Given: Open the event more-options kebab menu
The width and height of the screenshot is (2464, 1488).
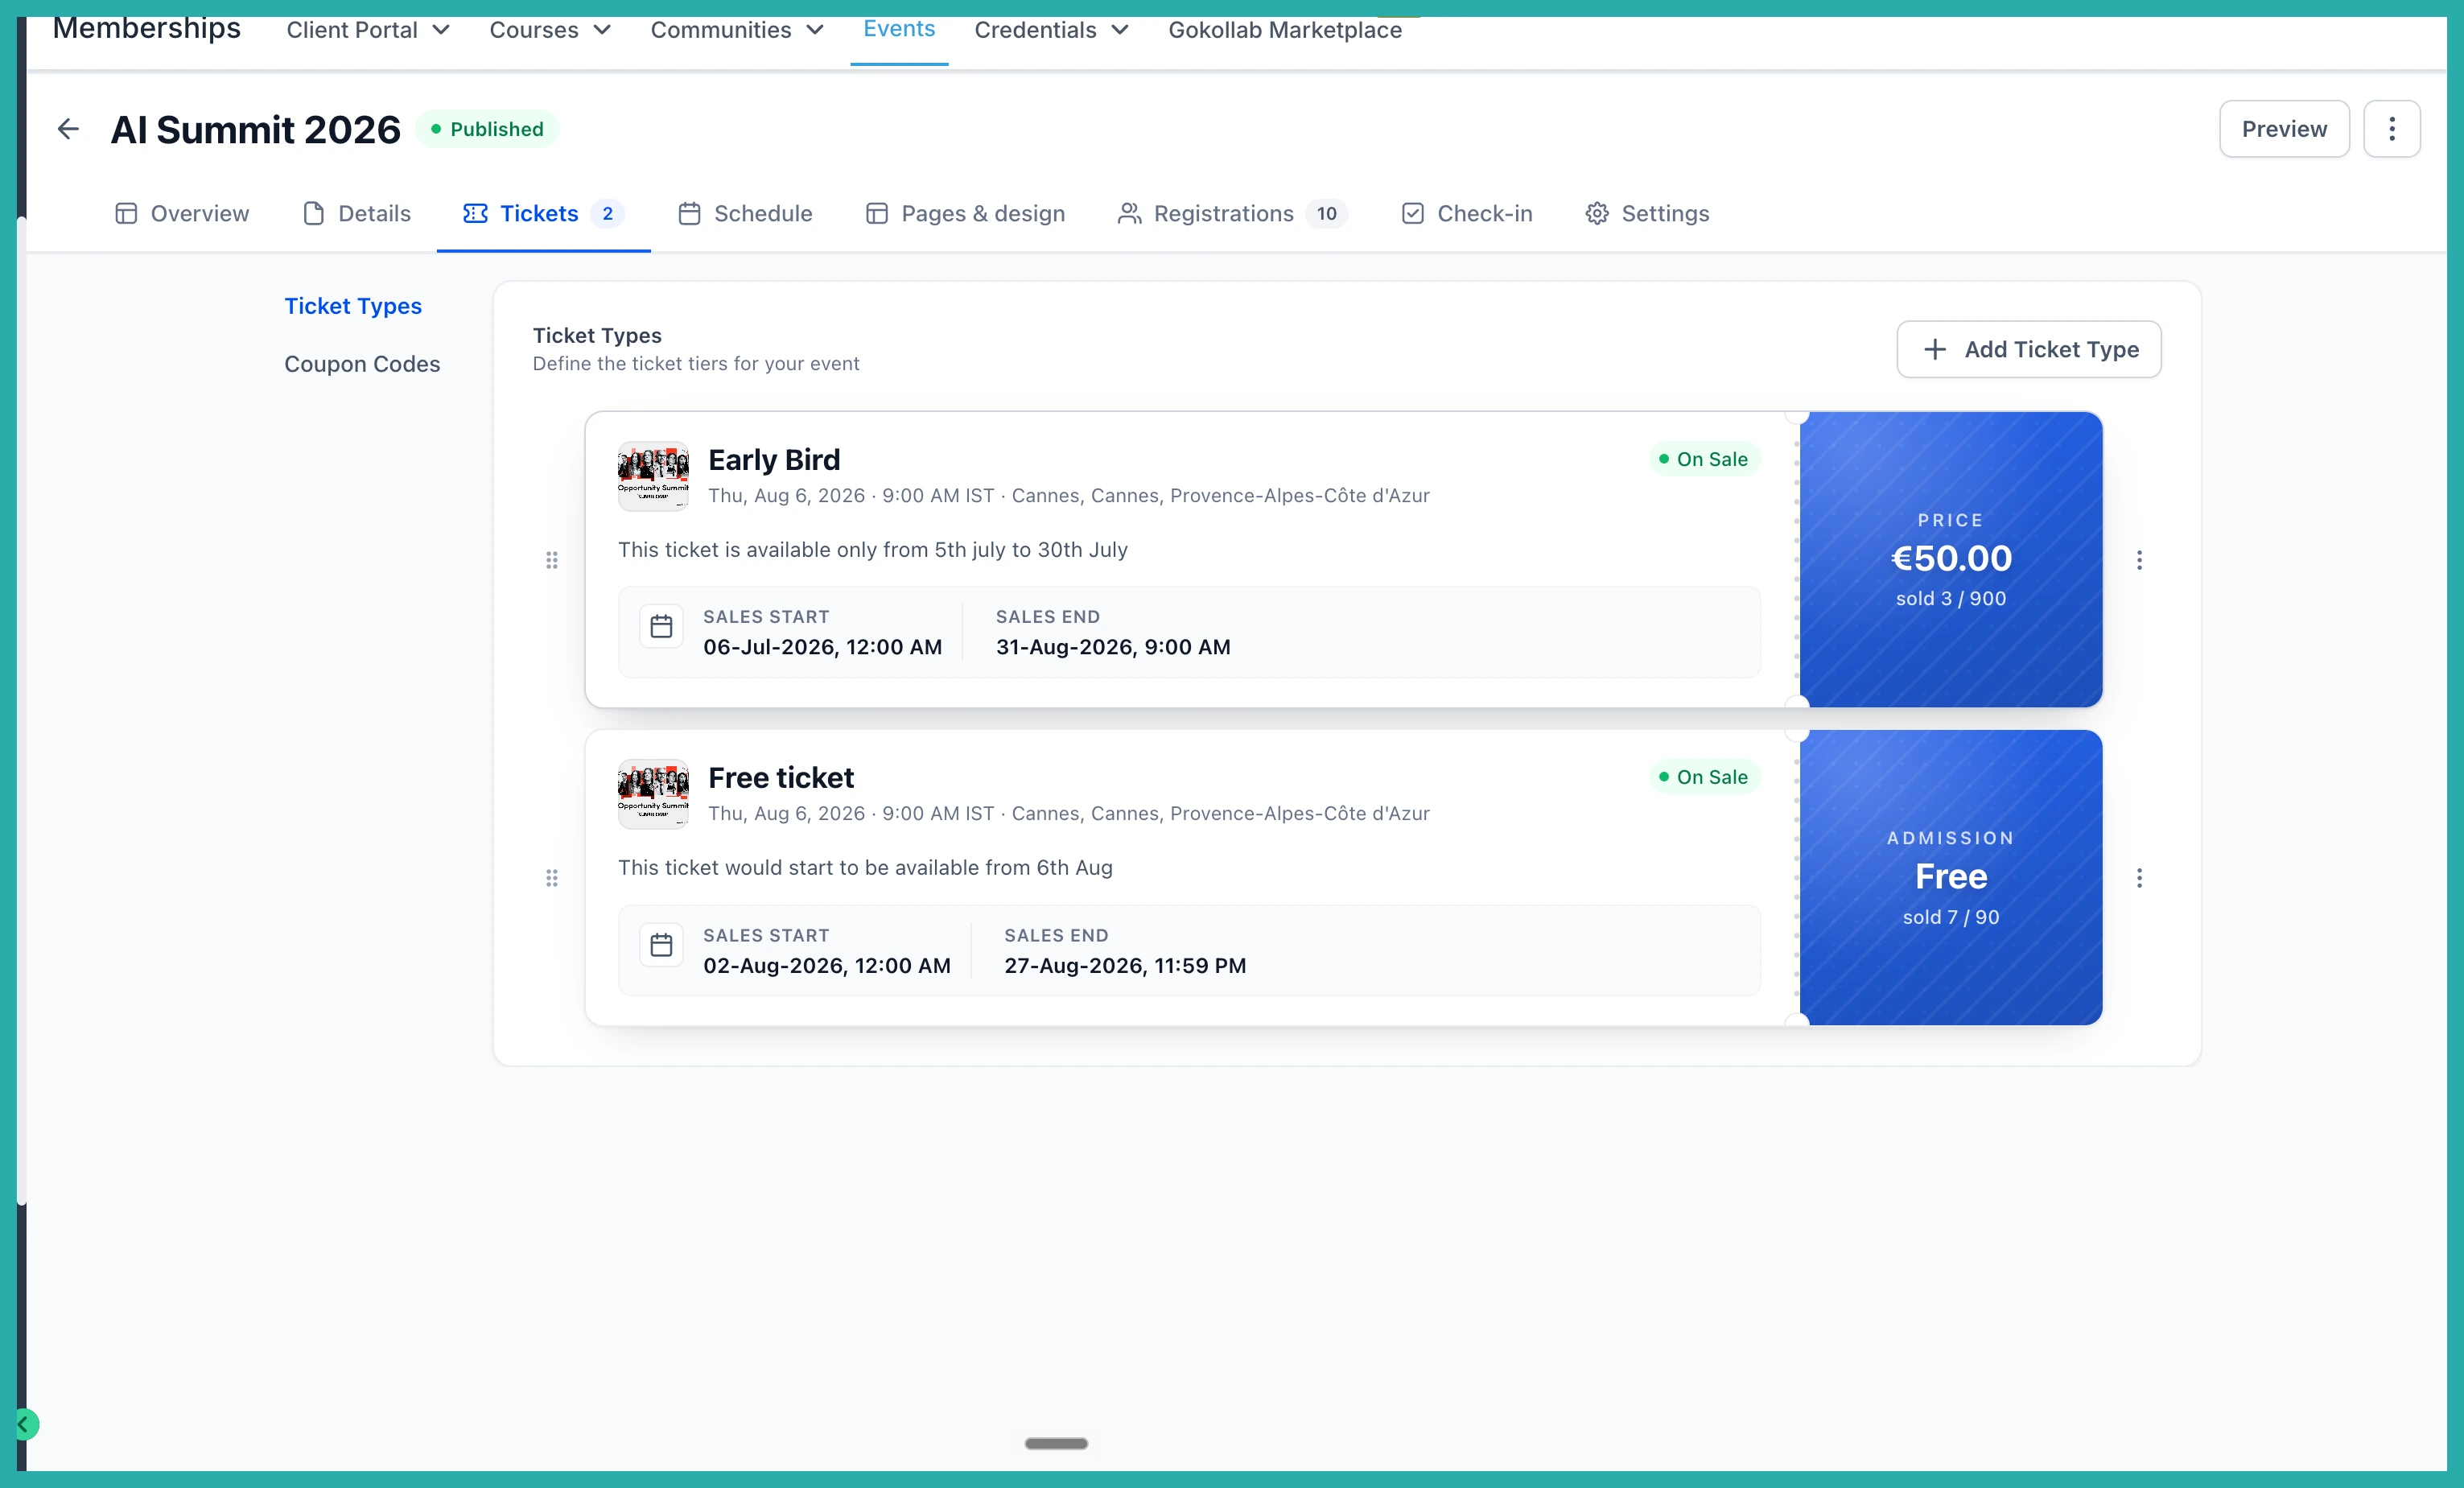Looking at the screenshot, I should click(2391, 129).
